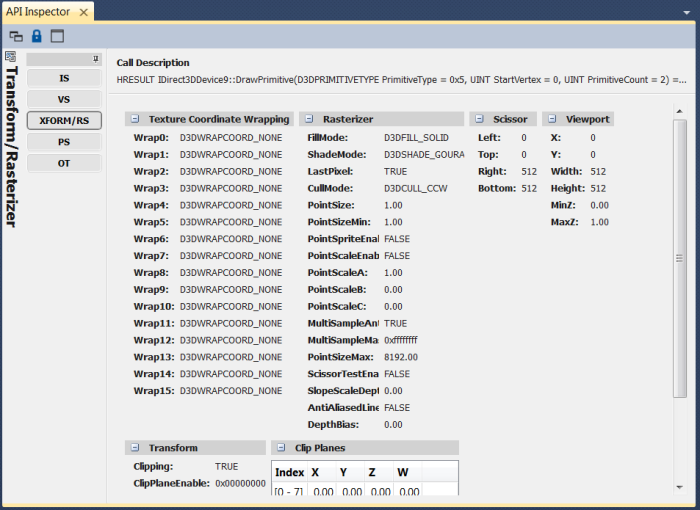Click the lock icon in the toolbar

click(x=37, y=36)
